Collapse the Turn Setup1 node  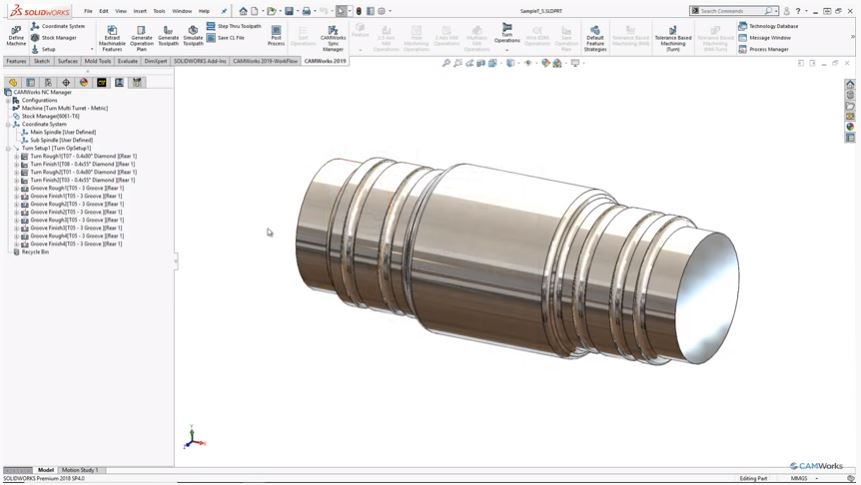(8, 148)
